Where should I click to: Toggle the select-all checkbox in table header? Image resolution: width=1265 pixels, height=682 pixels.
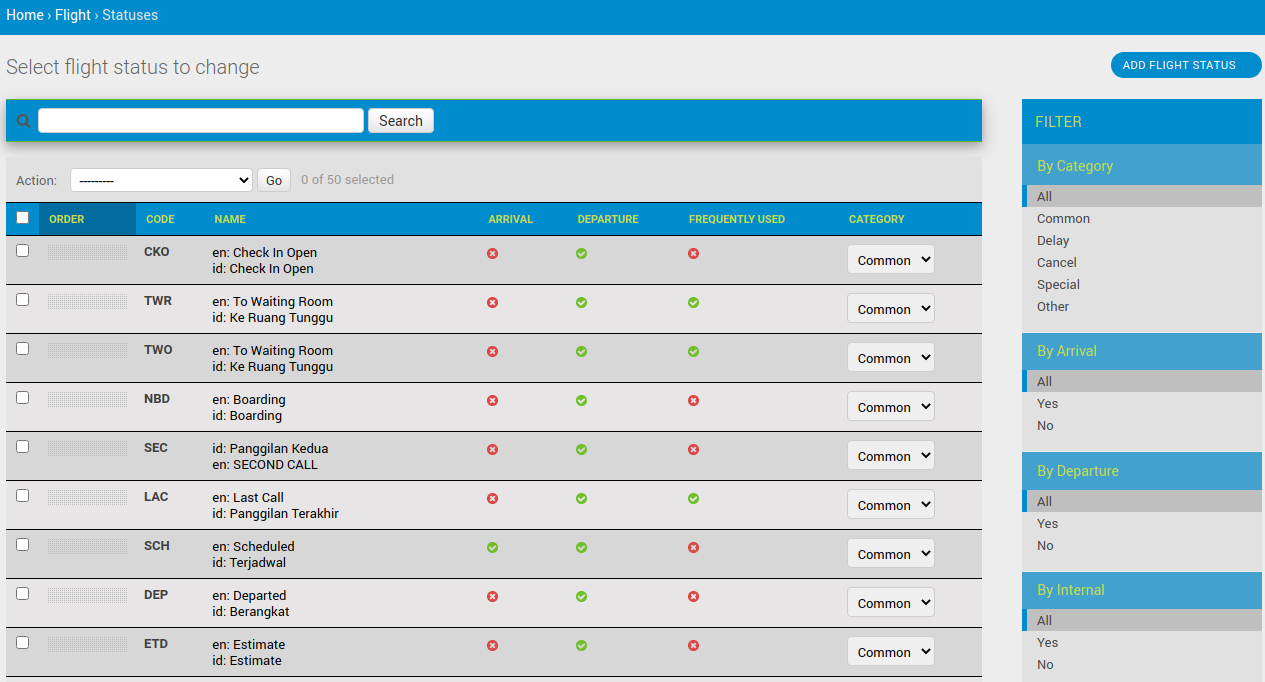[x=23, y=218]
